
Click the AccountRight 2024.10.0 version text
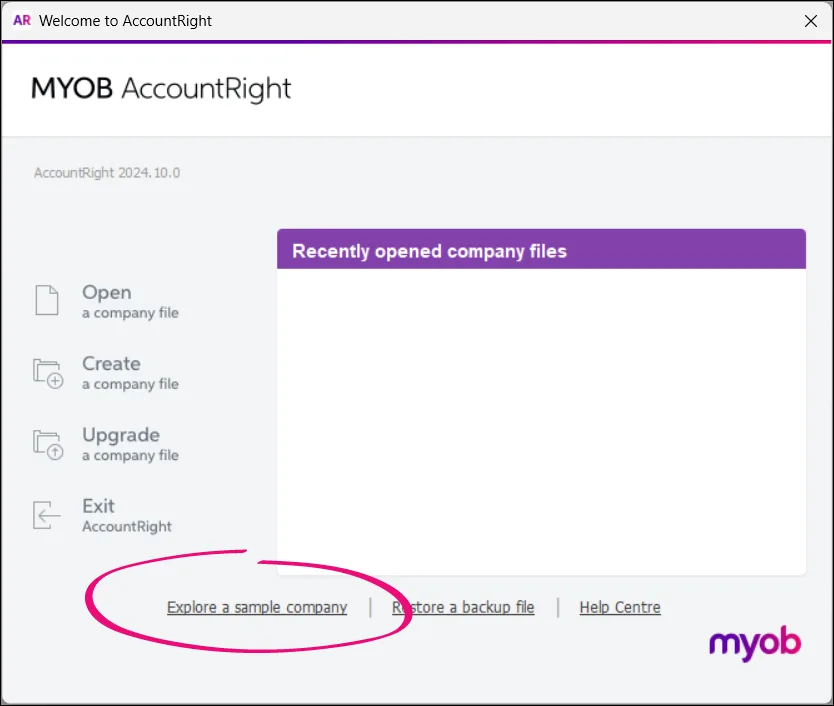(107, 172)
